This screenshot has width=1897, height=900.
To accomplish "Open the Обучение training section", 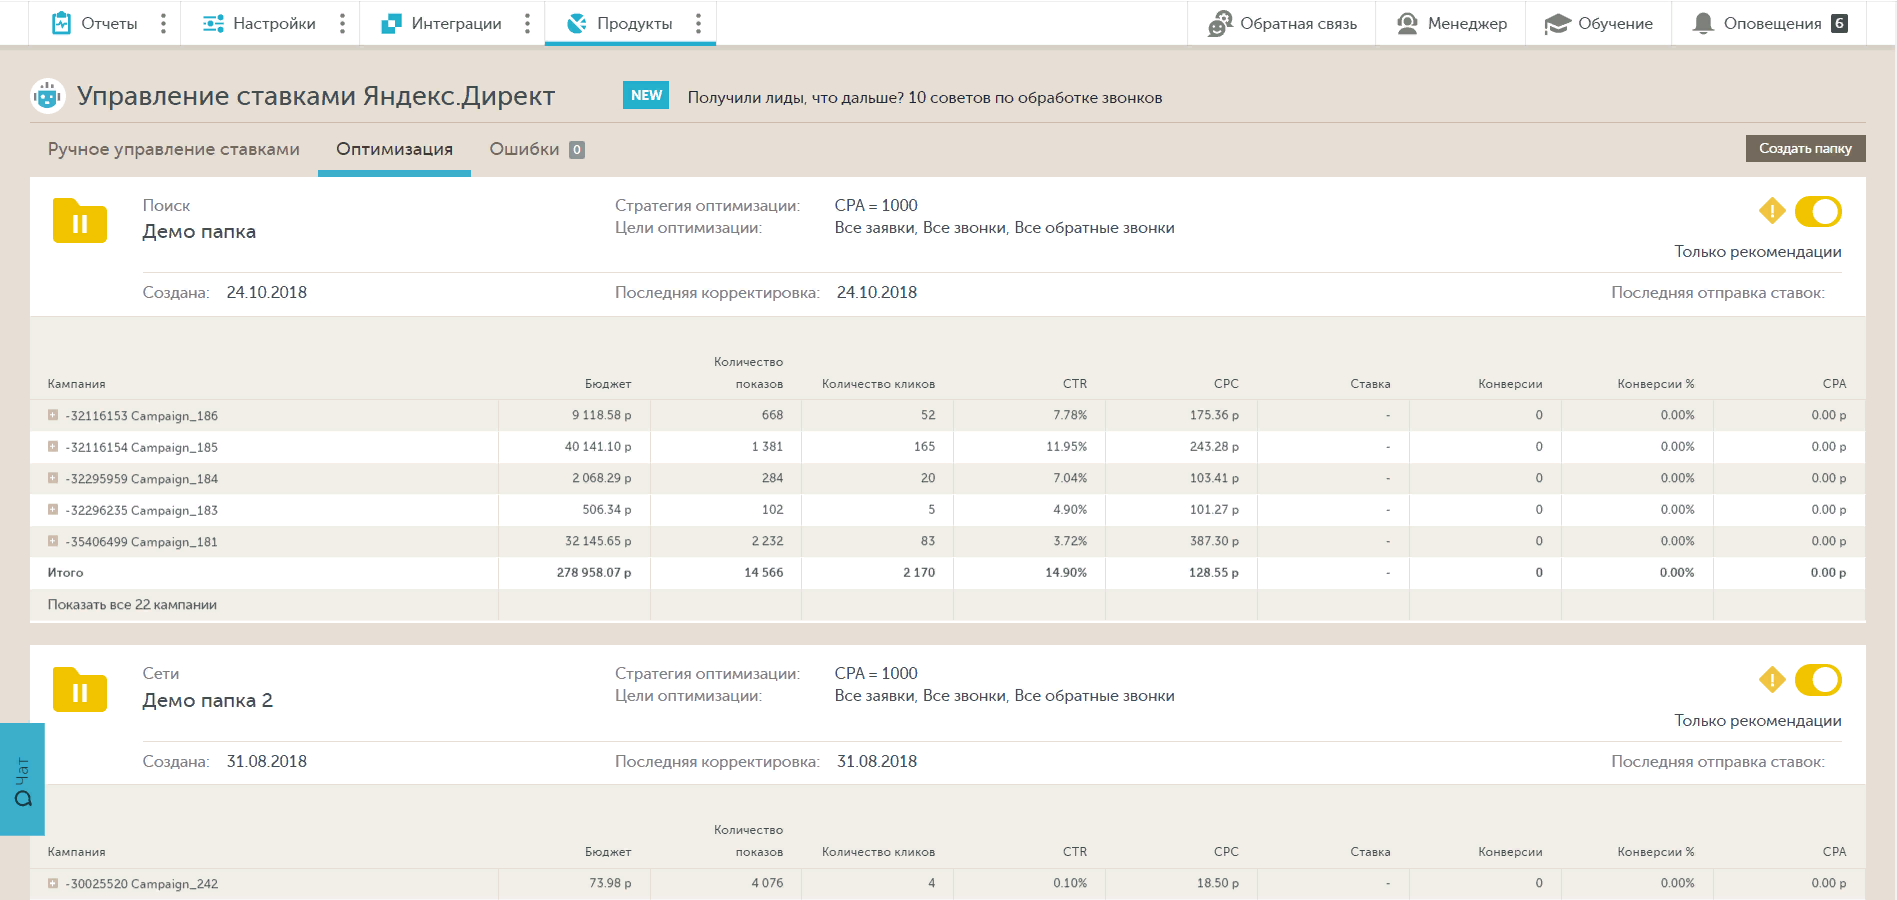I will click(x=1598, y=23).
